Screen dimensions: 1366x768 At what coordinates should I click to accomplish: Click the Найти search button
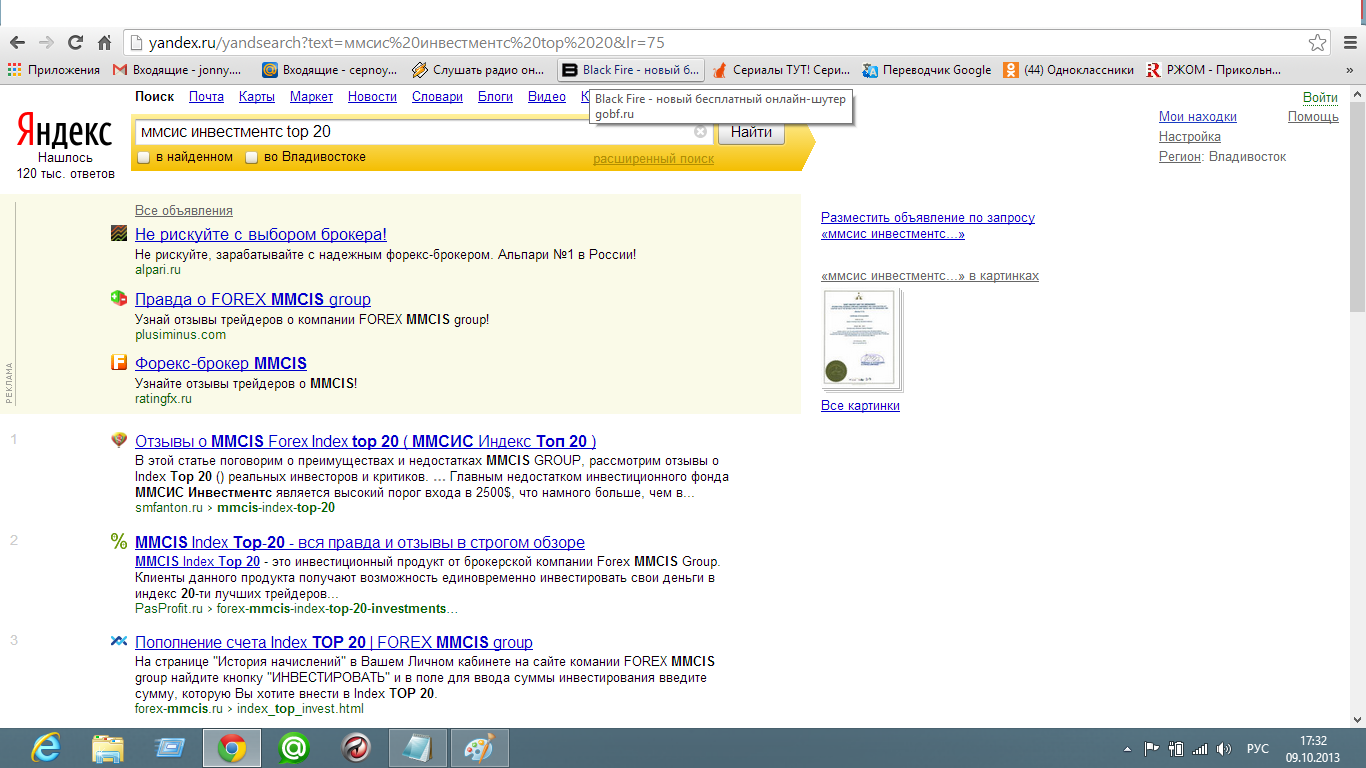coord(751,132)
